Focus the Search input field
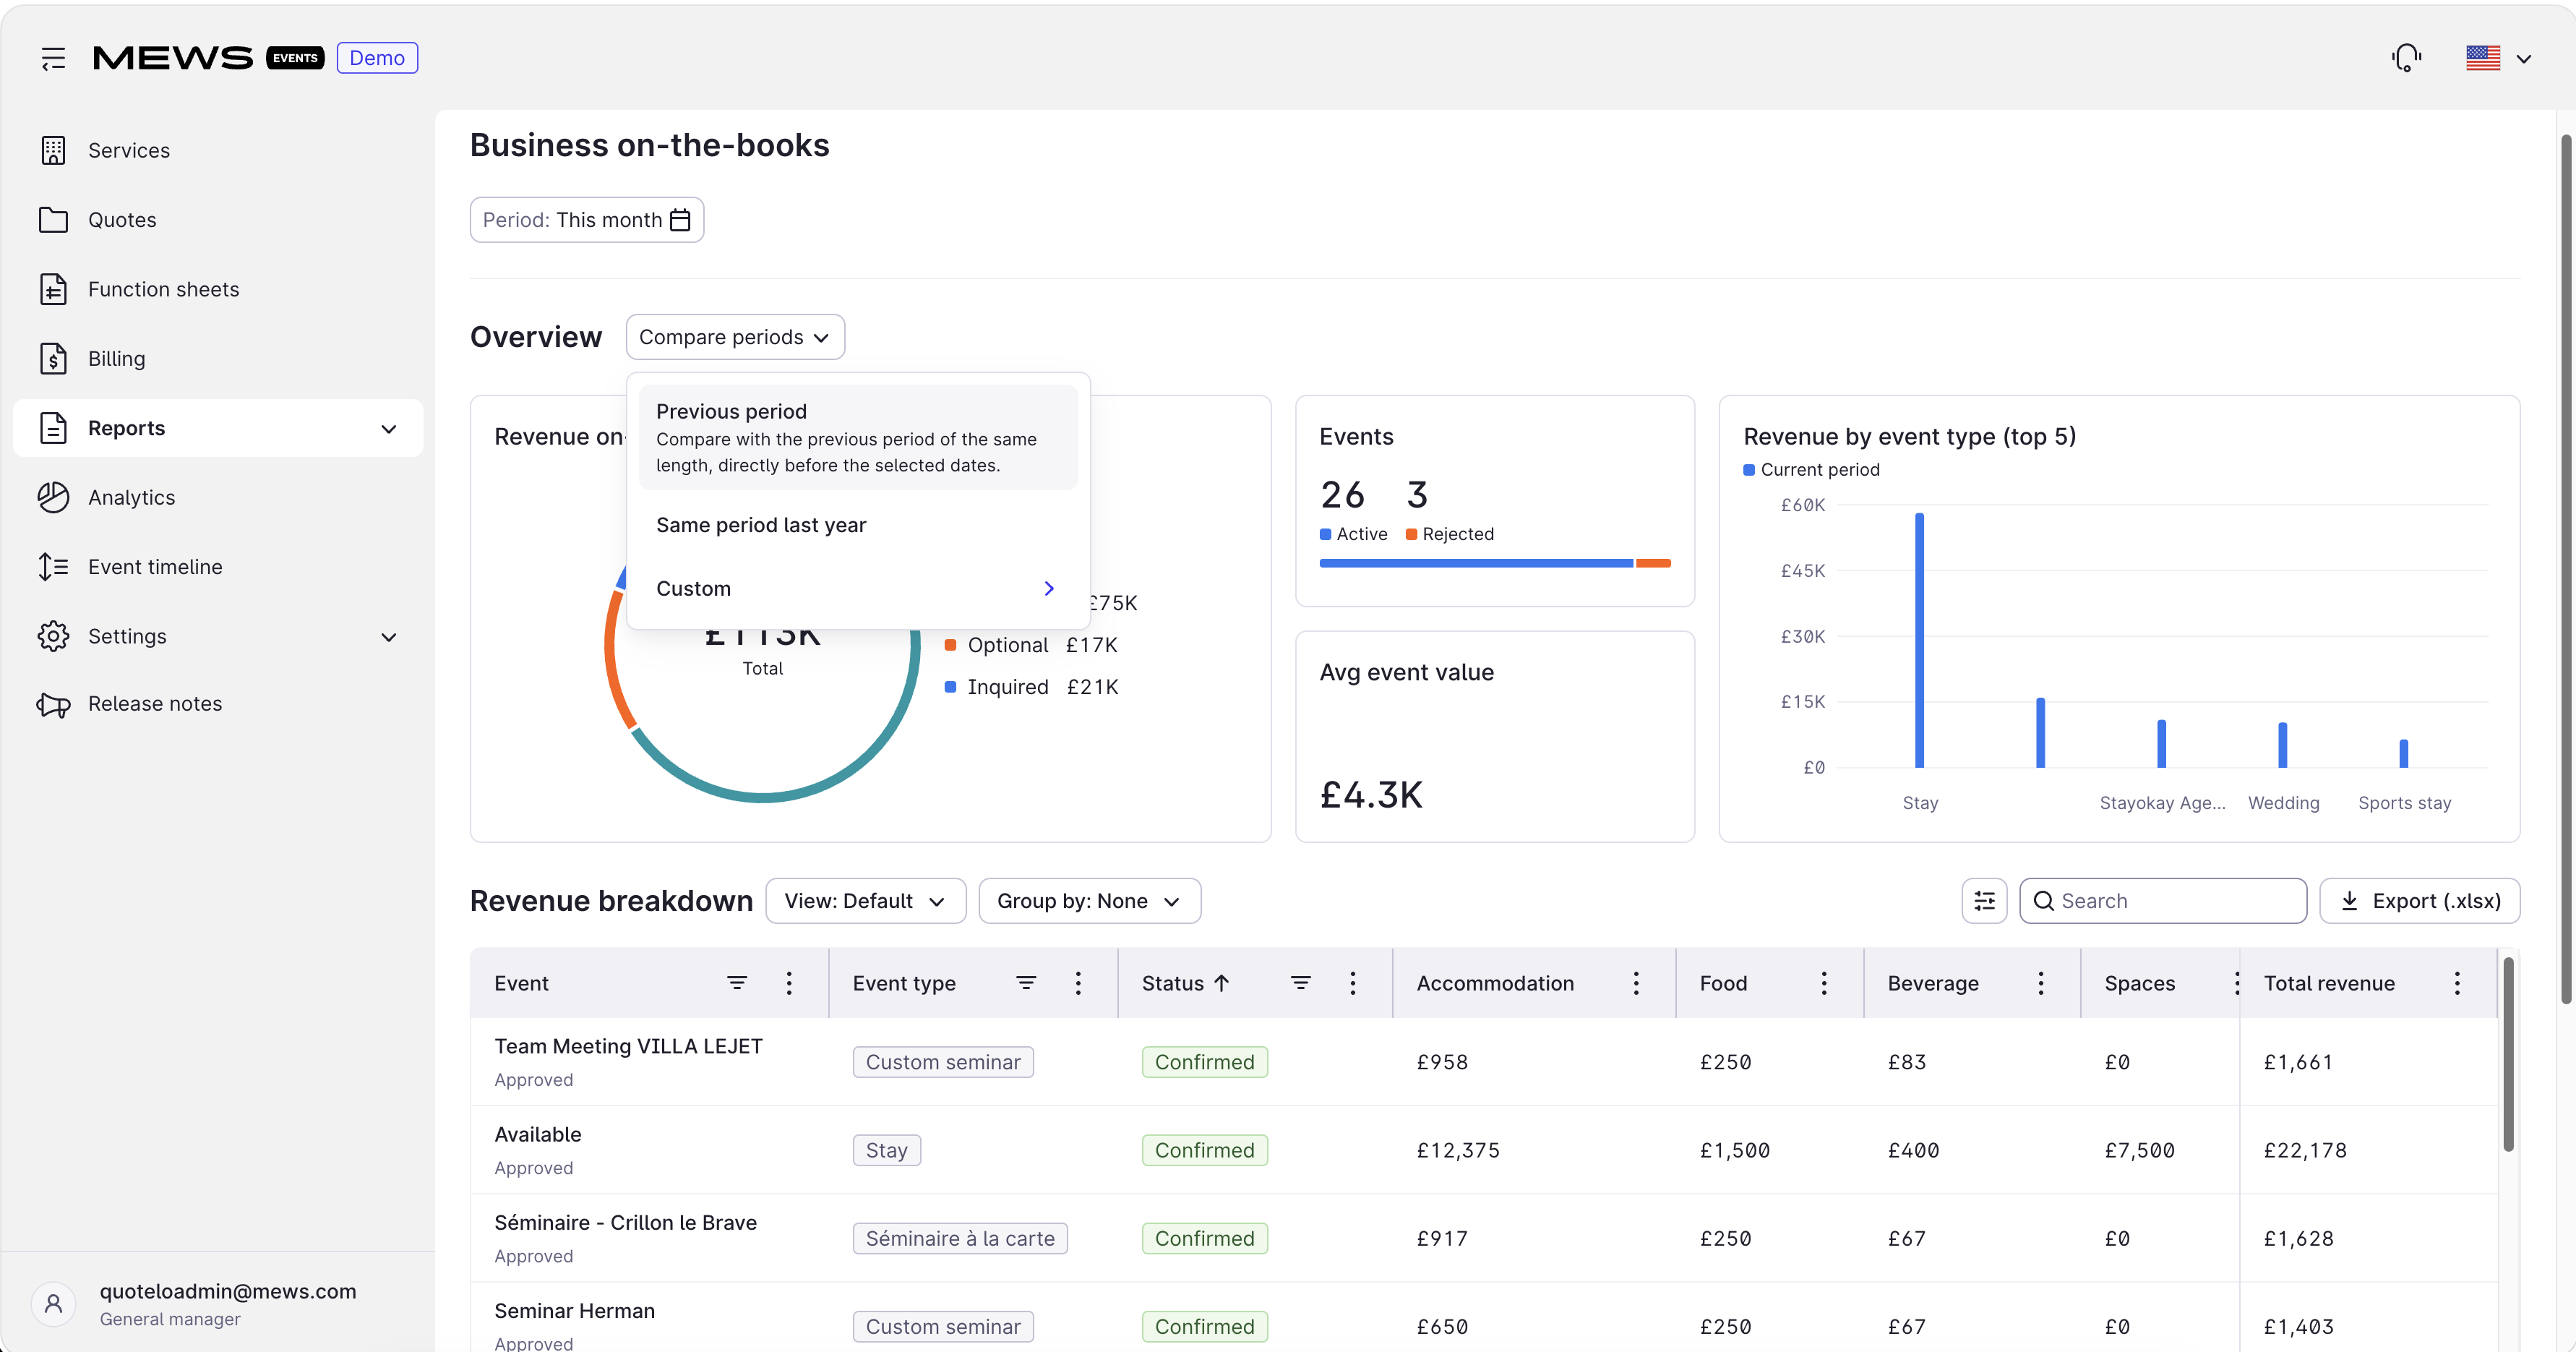 [2163, 901]
